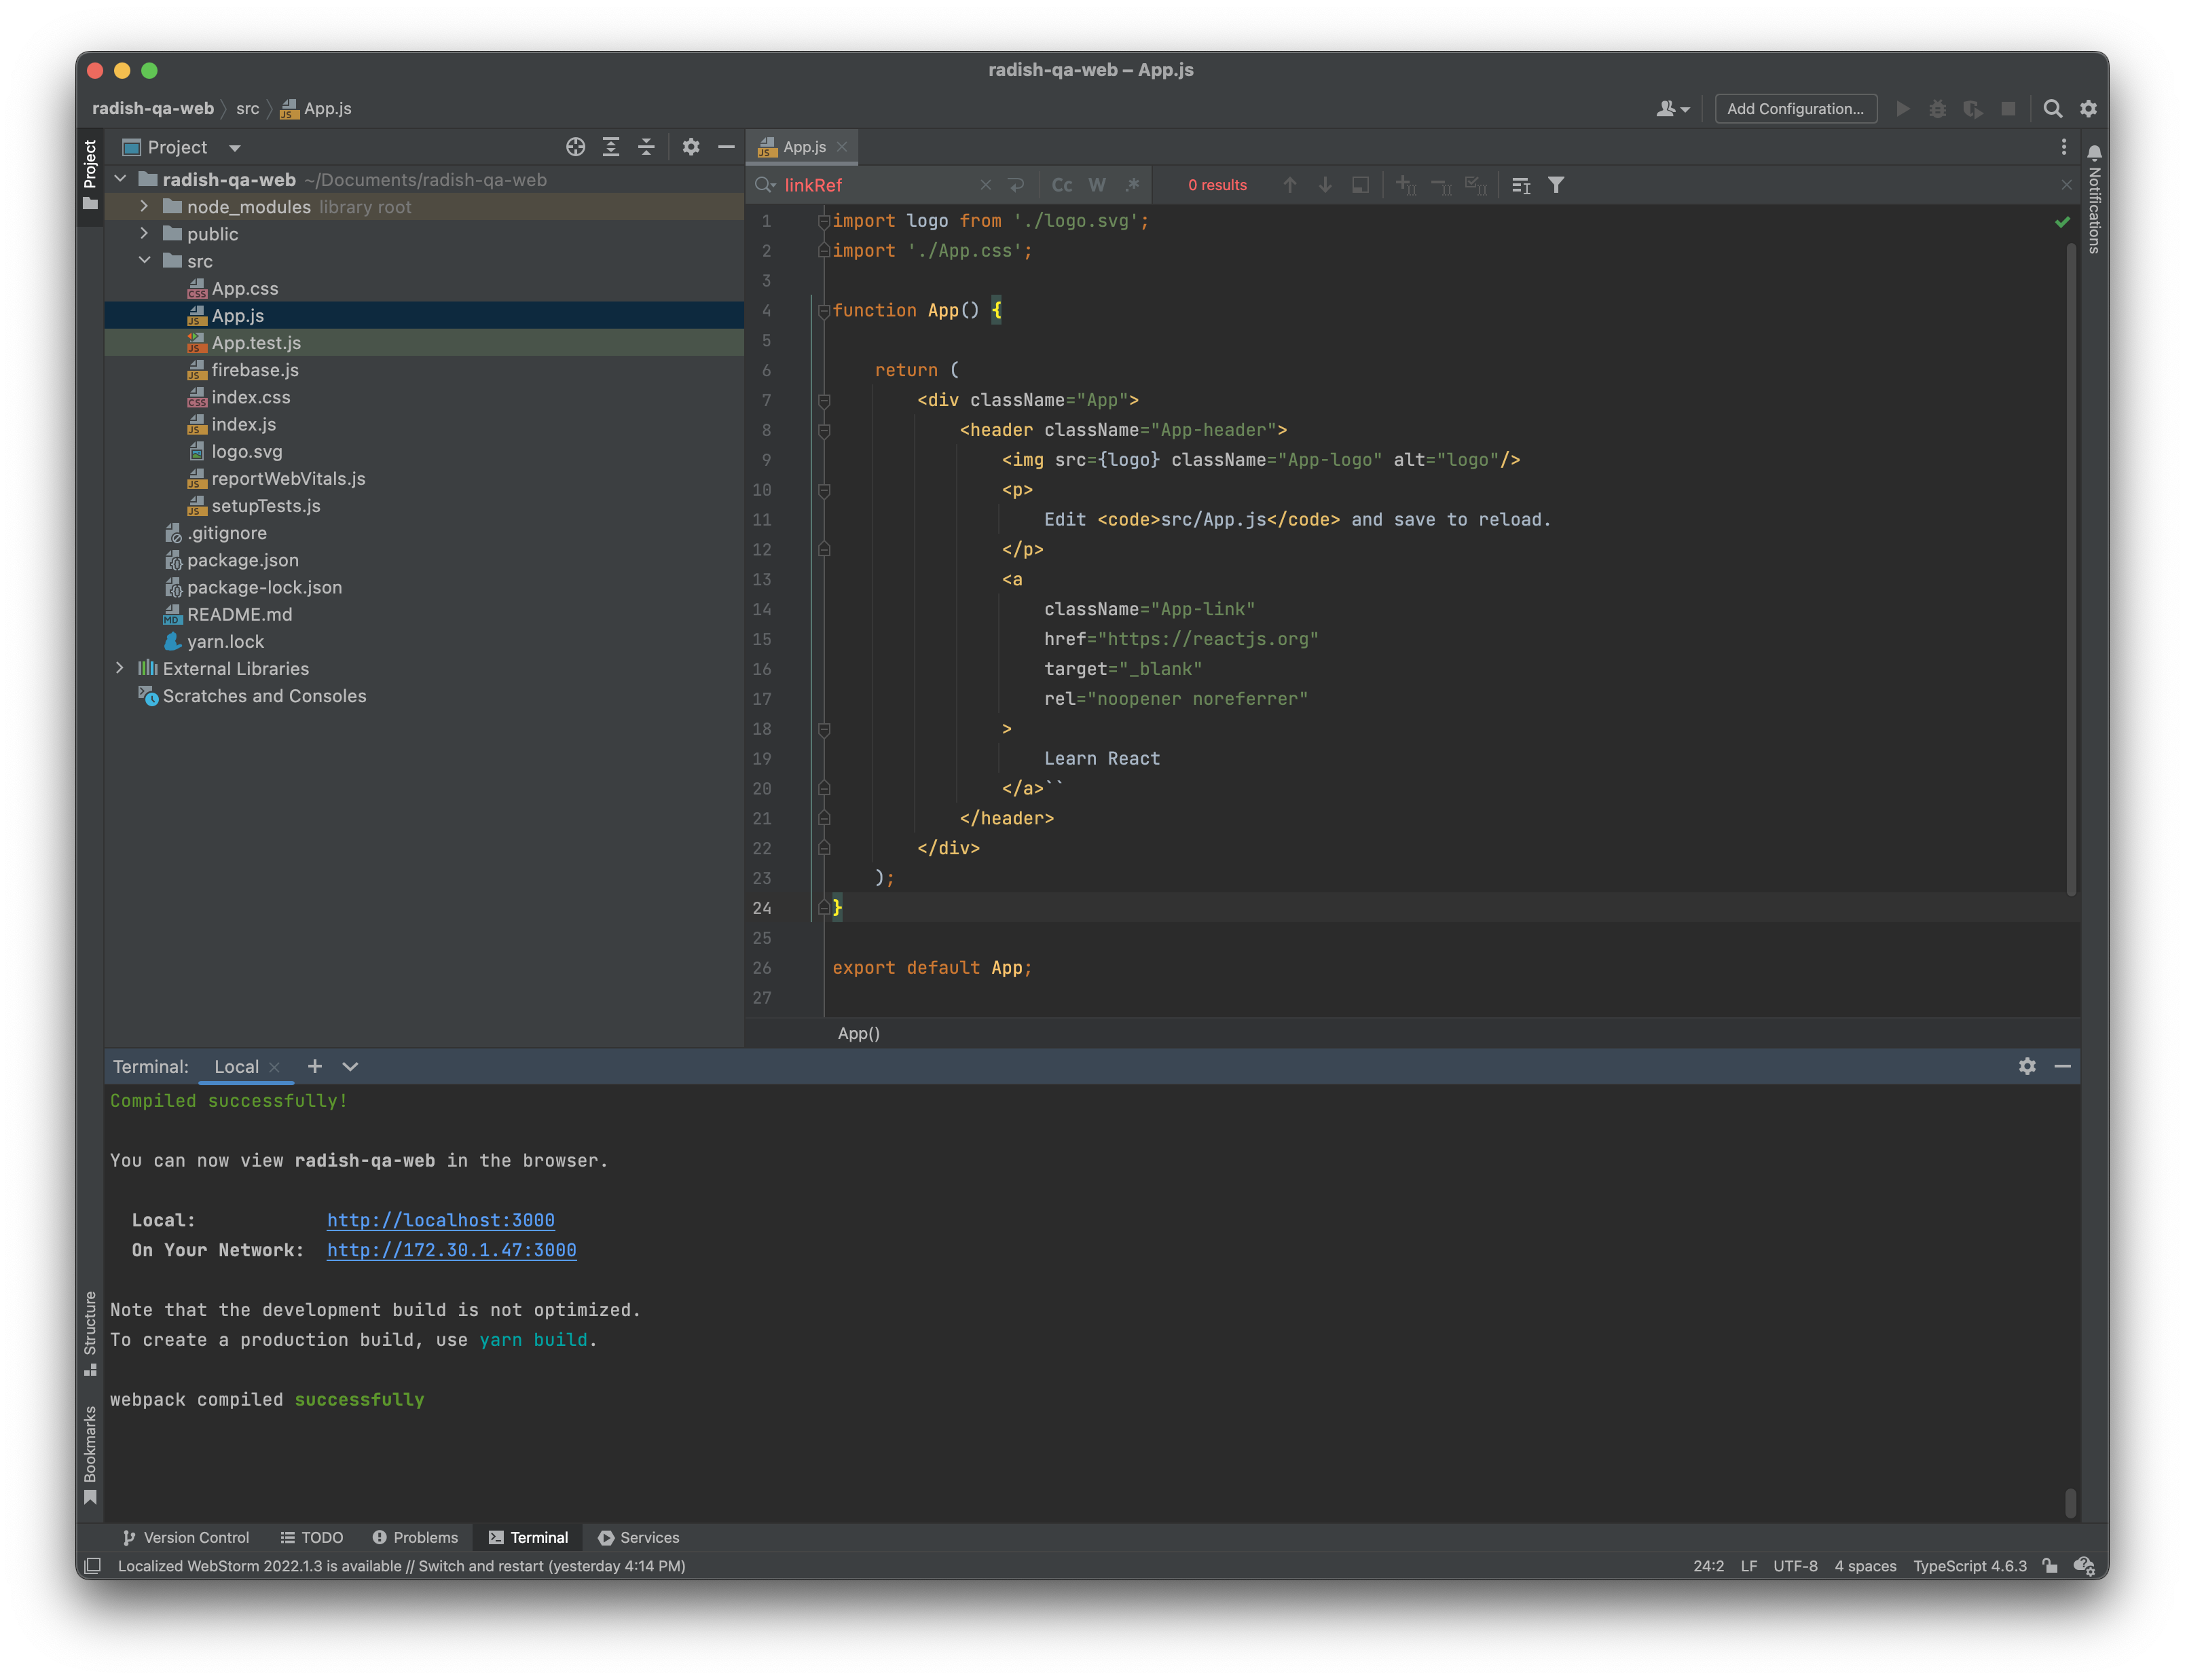Toggle Match Case (Cc) in search bar
The width and height of the screenshot is (2185, 1680).
[x=1062, y=185]
